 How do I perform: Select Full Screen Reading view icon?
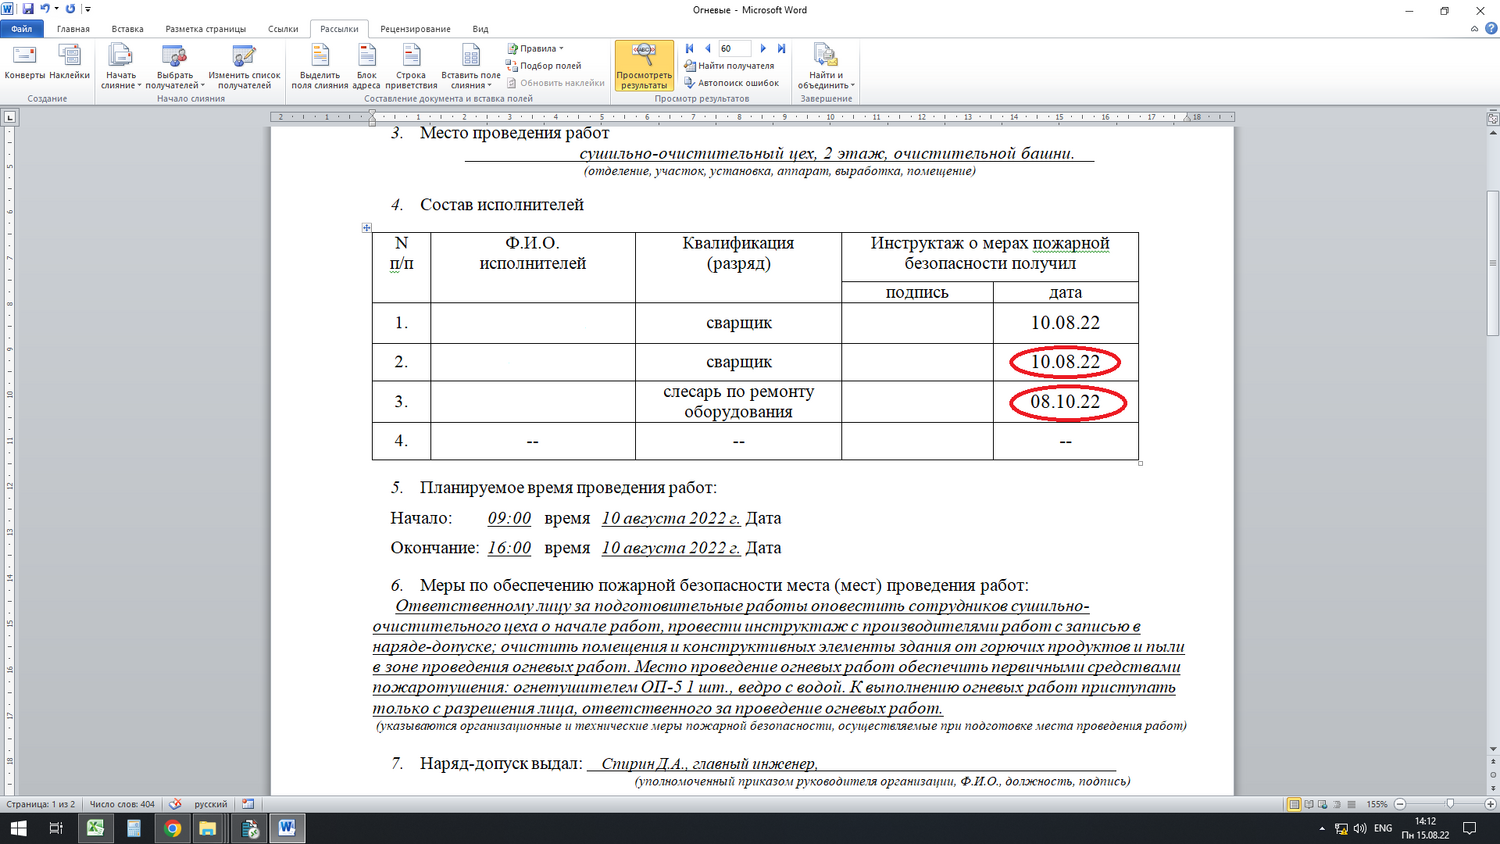point(1308,804)
